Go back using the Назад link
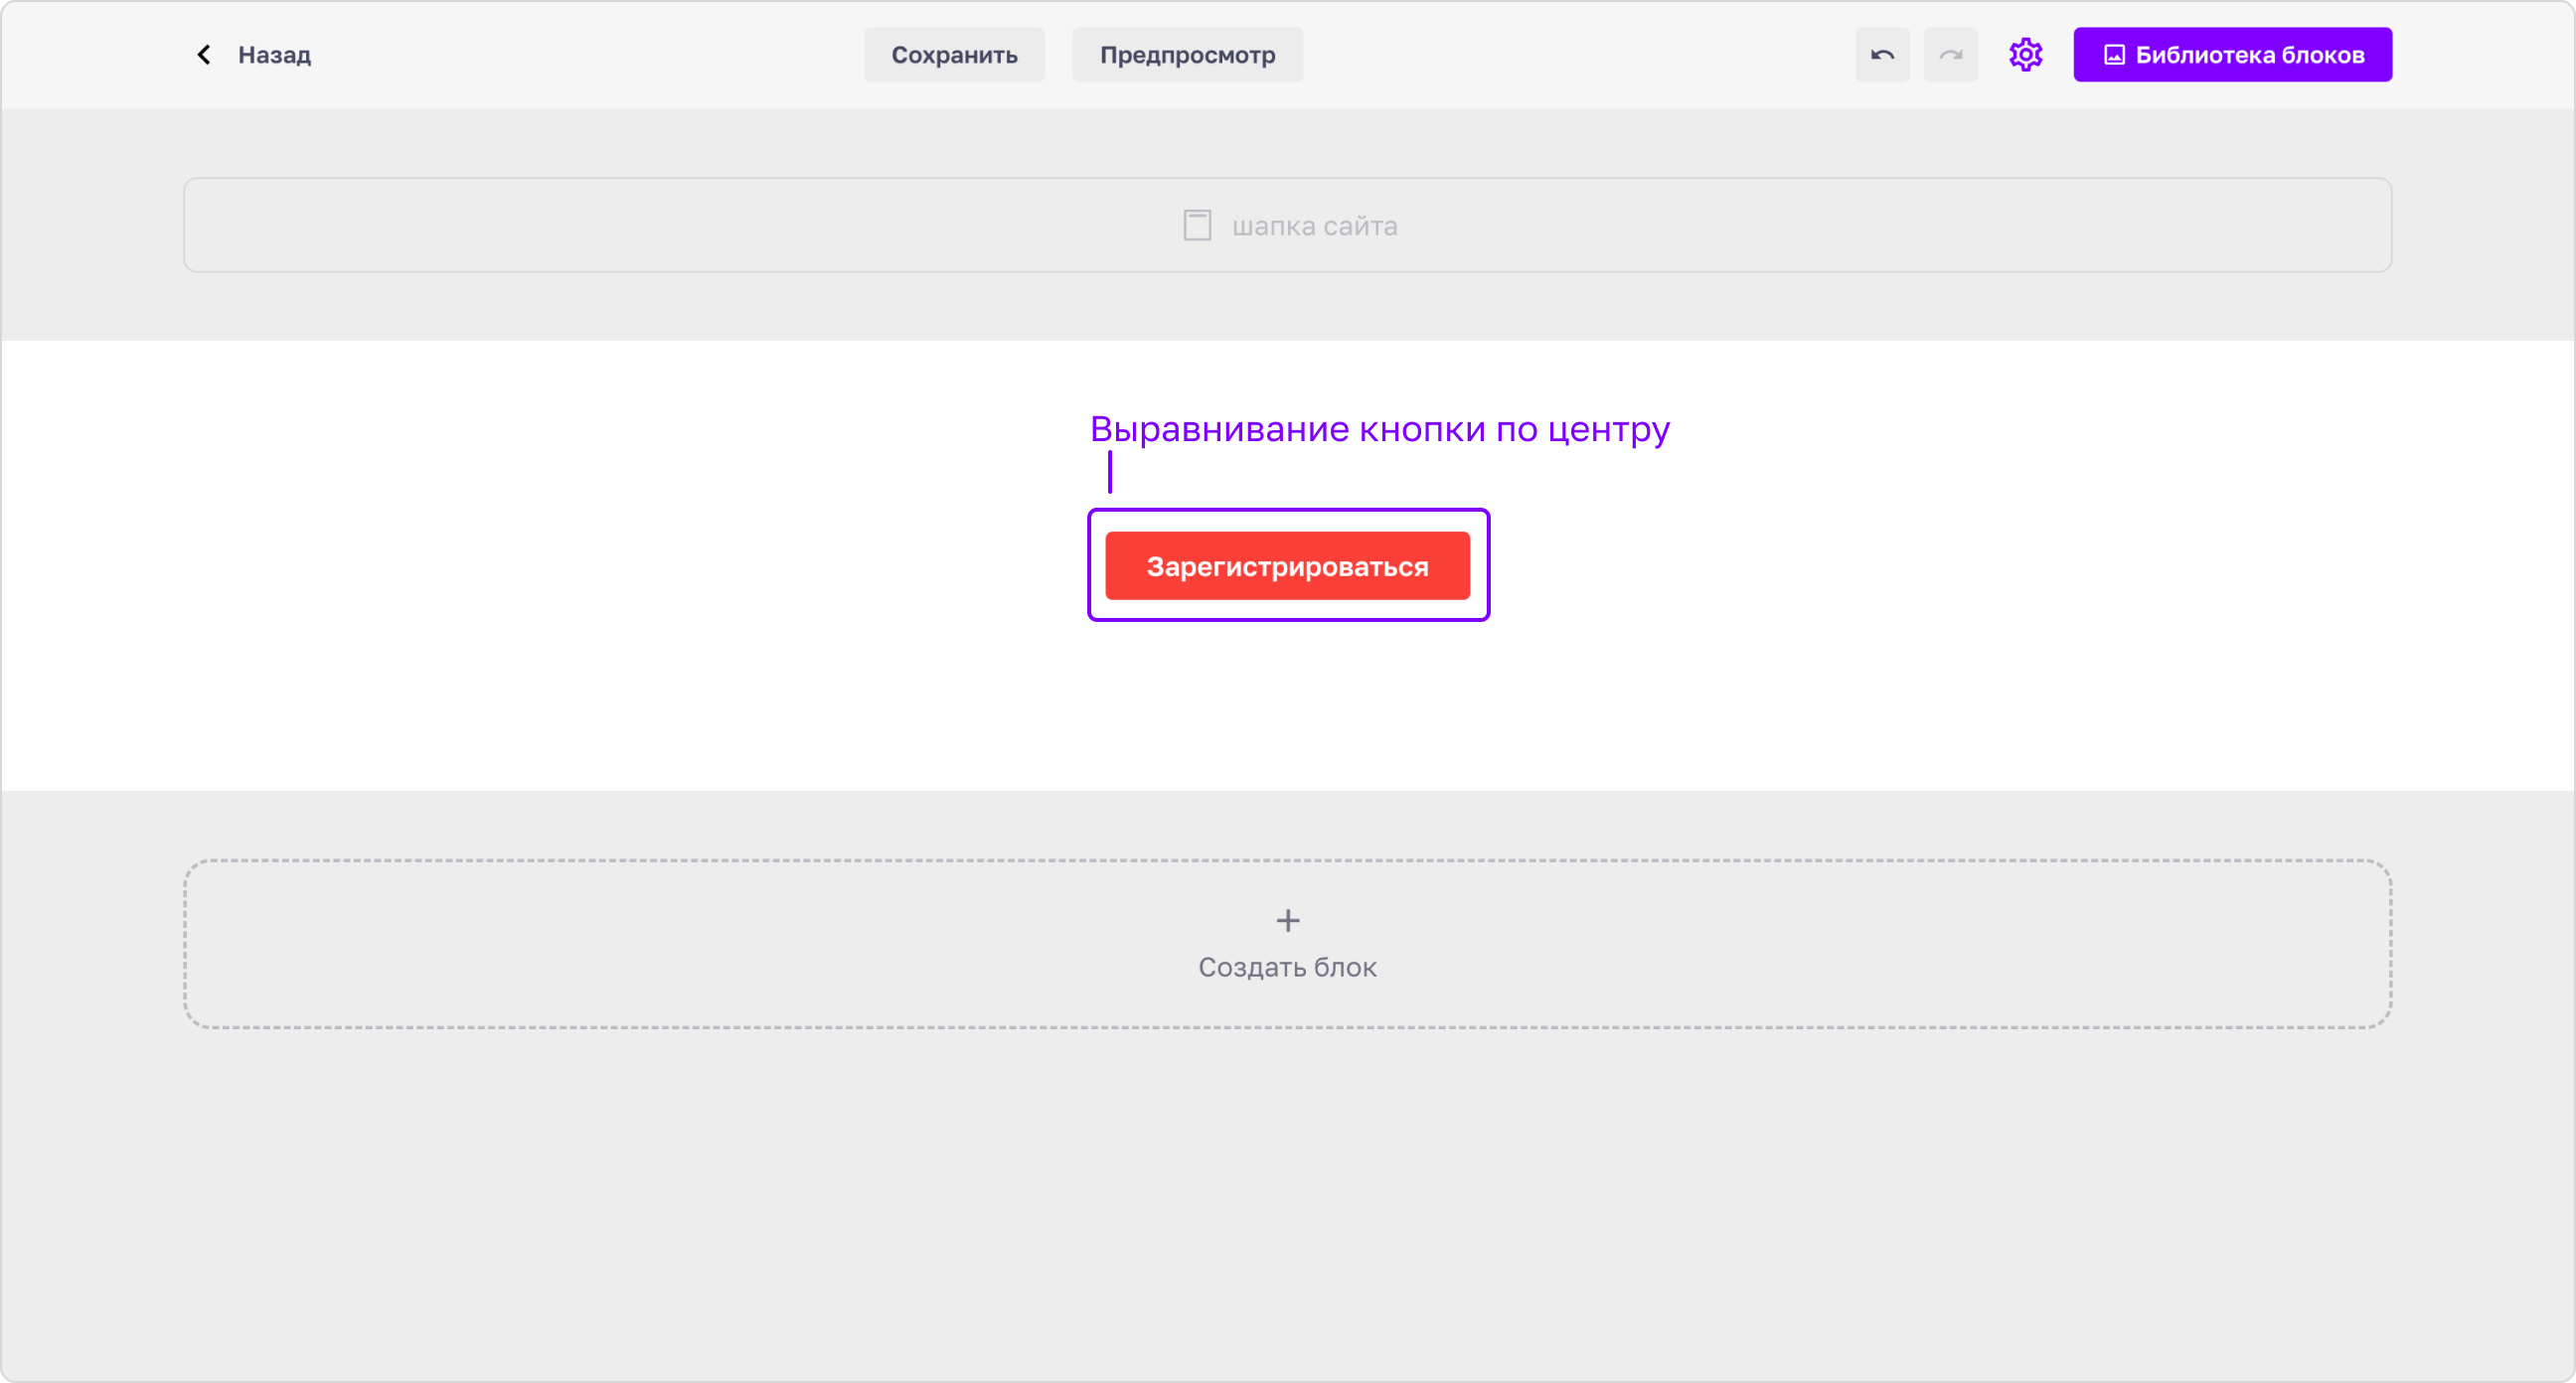 (x=274, y=55)
